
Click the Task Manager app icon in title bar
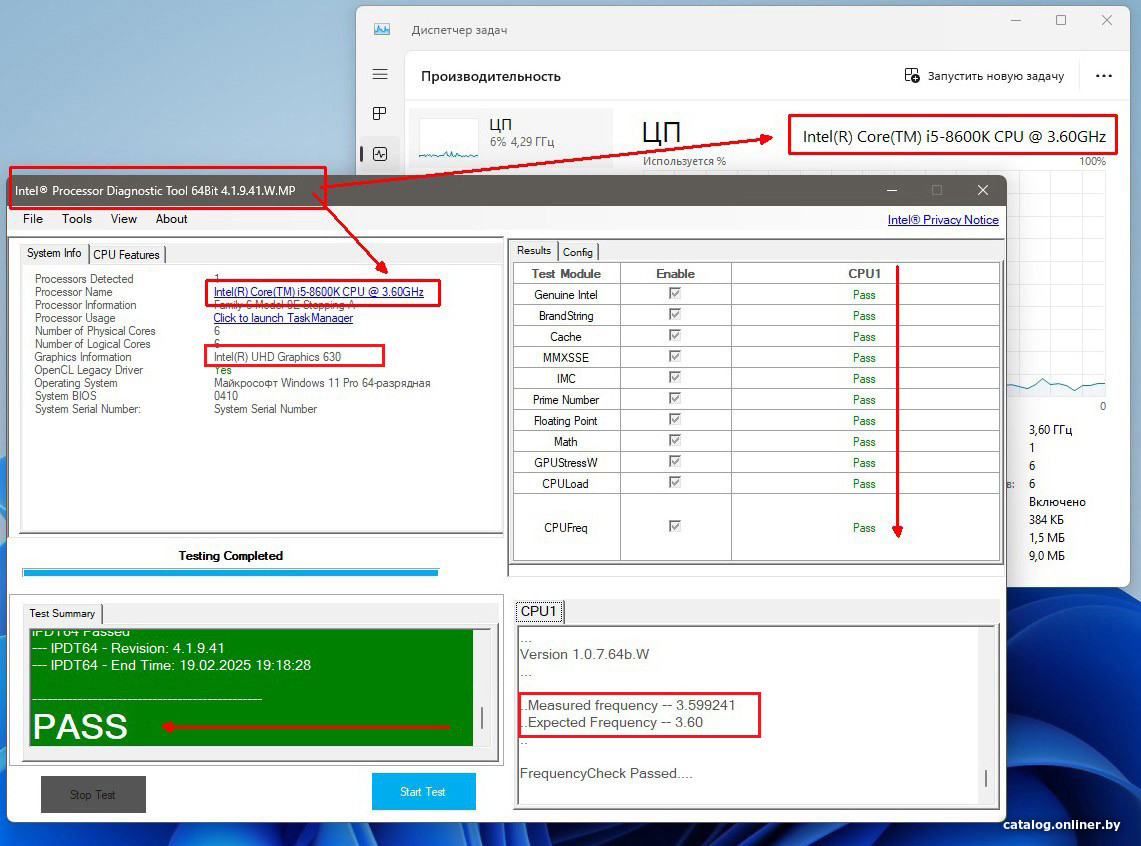[x=382, y=30]
